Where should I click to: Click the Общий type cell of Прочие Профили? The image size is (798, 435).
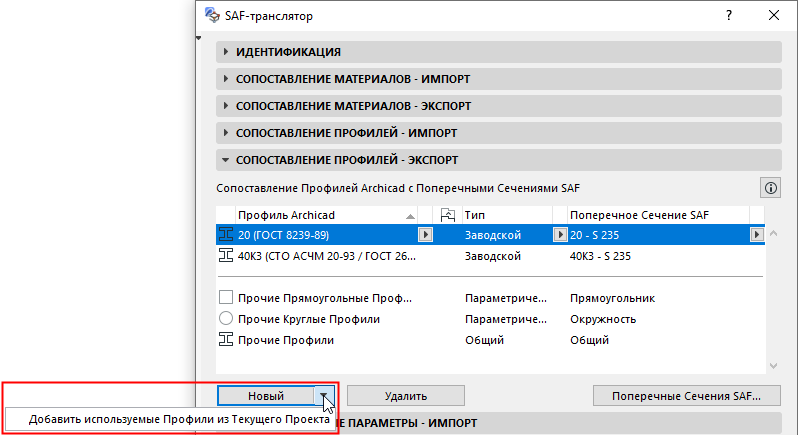click(x=484, y=340)
